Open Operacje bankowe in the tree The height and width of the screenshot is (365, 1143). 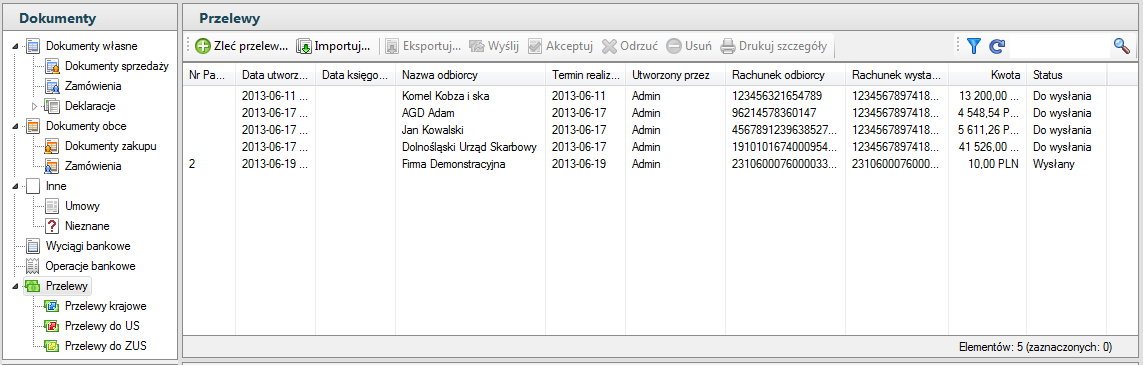tap(90, 266)
